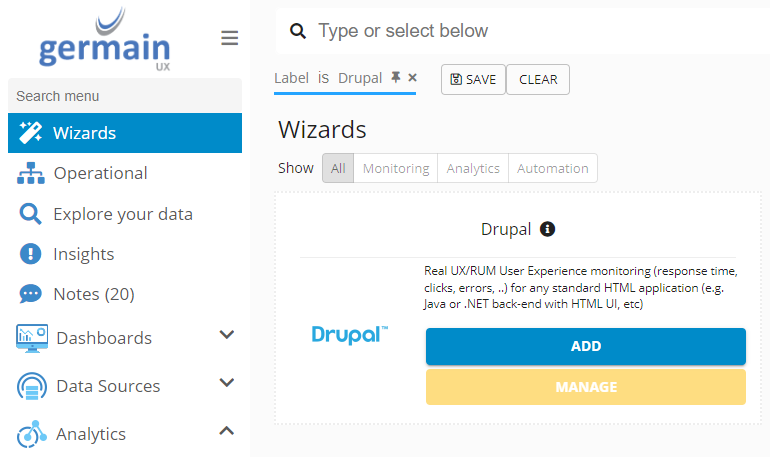Expand the Data Sources menu chevron
Image resolution: width=770 pixels, height=457 pixels.
click(x=227, y=383)
